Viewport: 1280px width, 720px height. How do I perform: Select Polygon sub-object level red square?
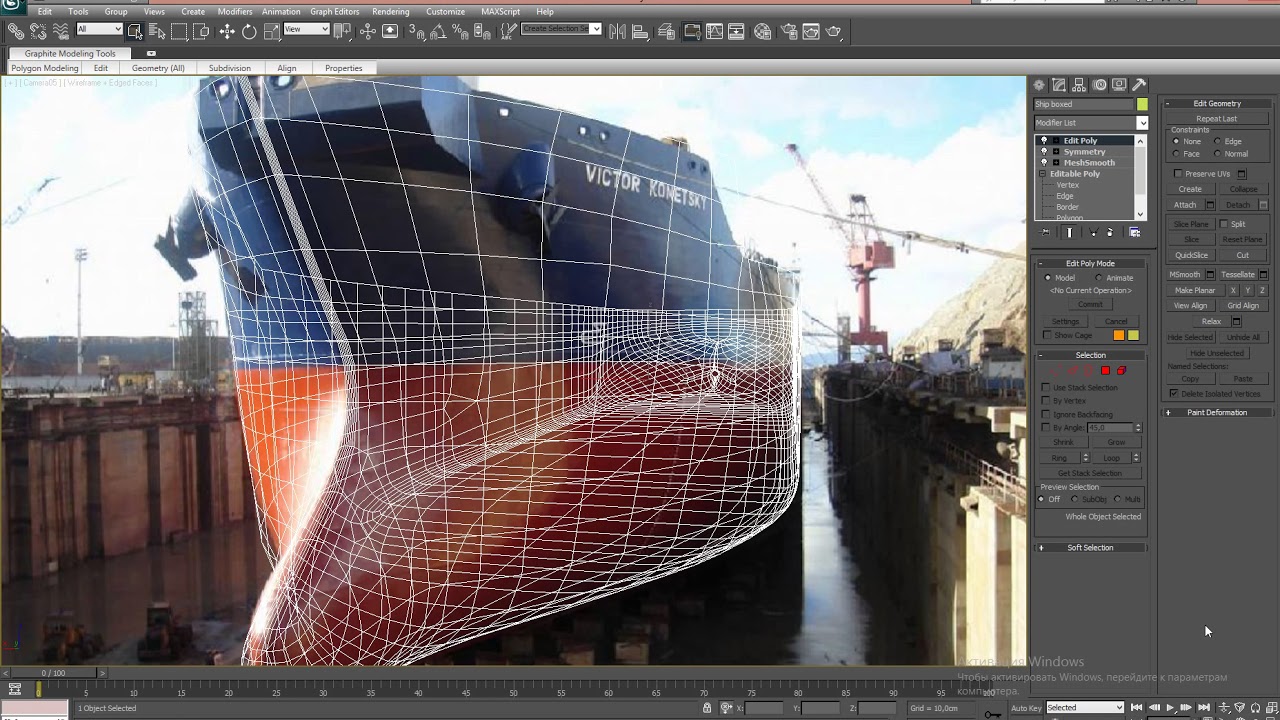point(1105,371)
